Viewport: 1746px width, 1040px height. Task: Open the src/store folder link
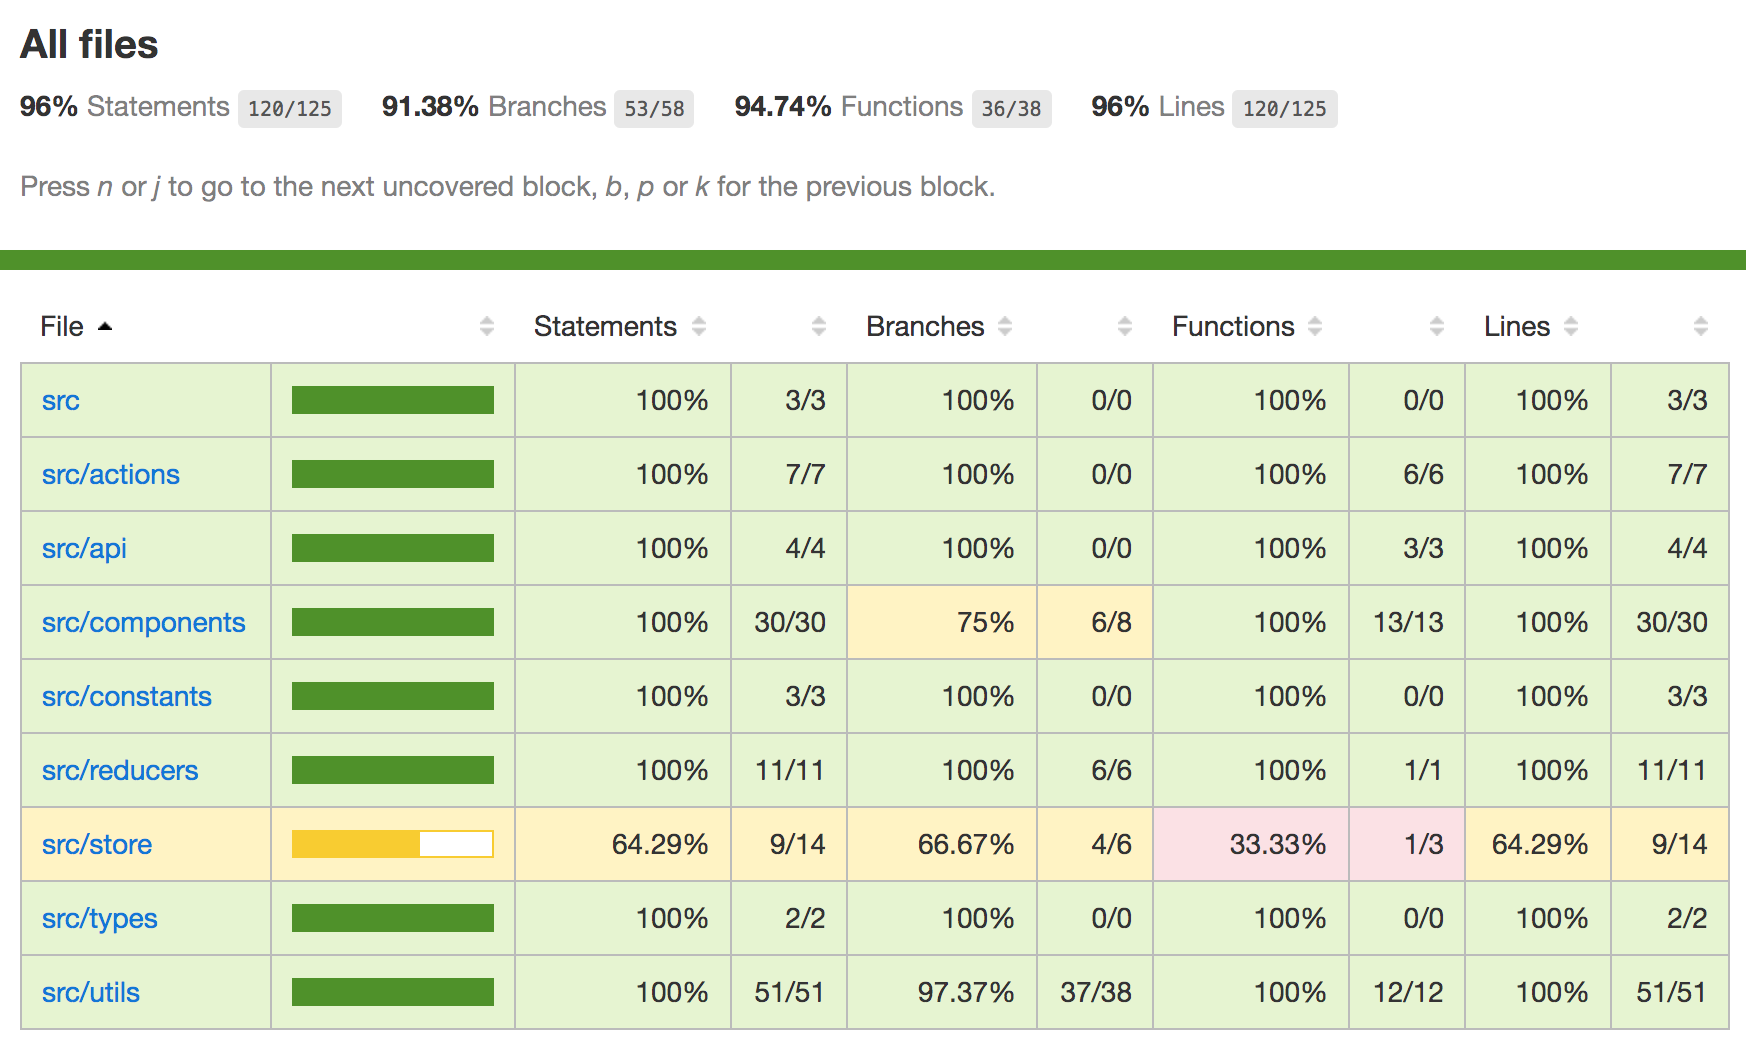(97, 845)
